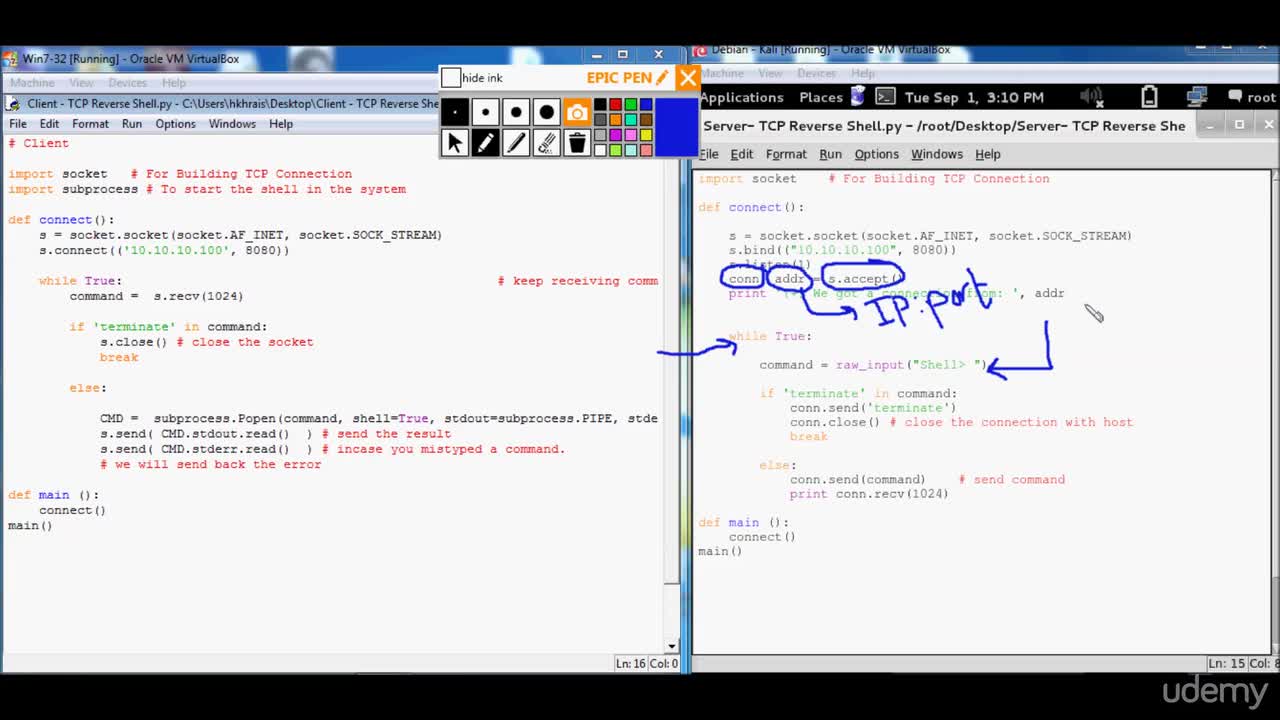Open Machine menu of Win7-32 VirtualBox window
This screenshot has height=720, width=1280.
point(32,82)
